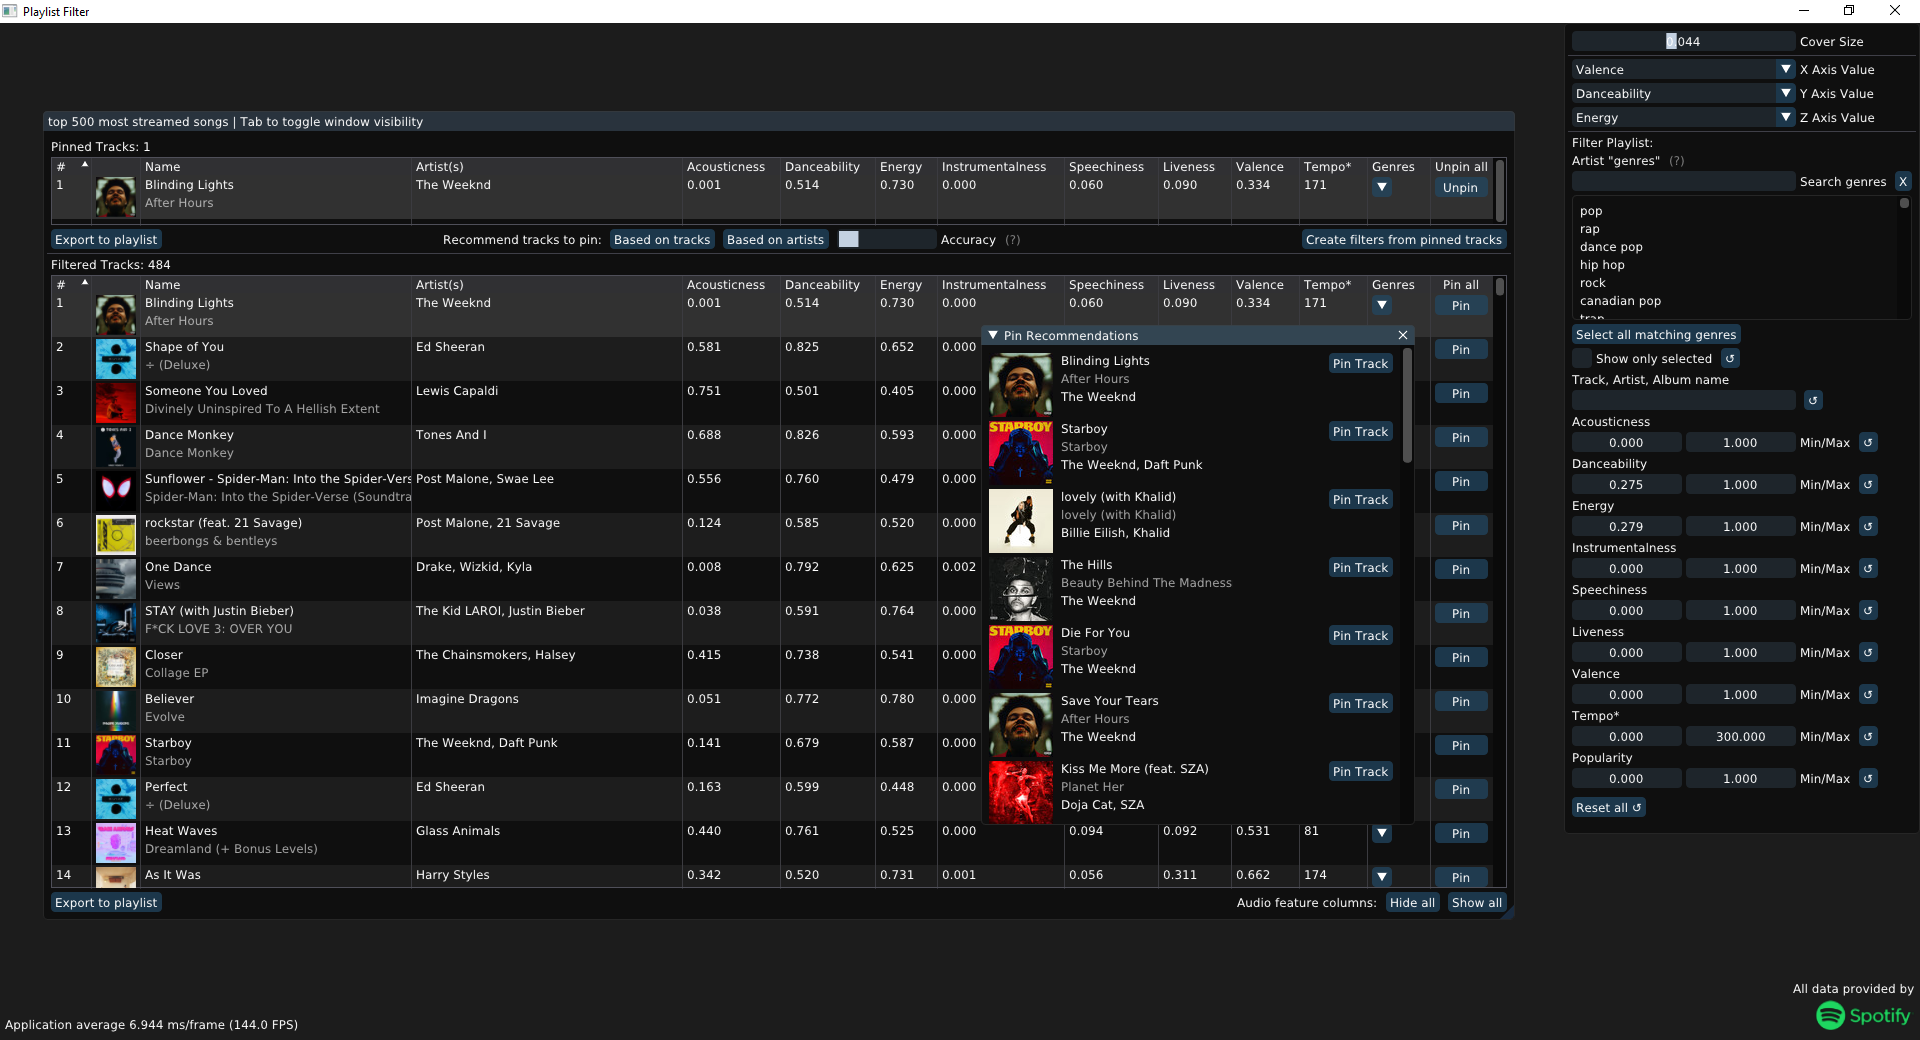This screenshot has width=1920, height=1040.
Task: Reset the Popularity filter range
Action: click(x=1868, y=778)
